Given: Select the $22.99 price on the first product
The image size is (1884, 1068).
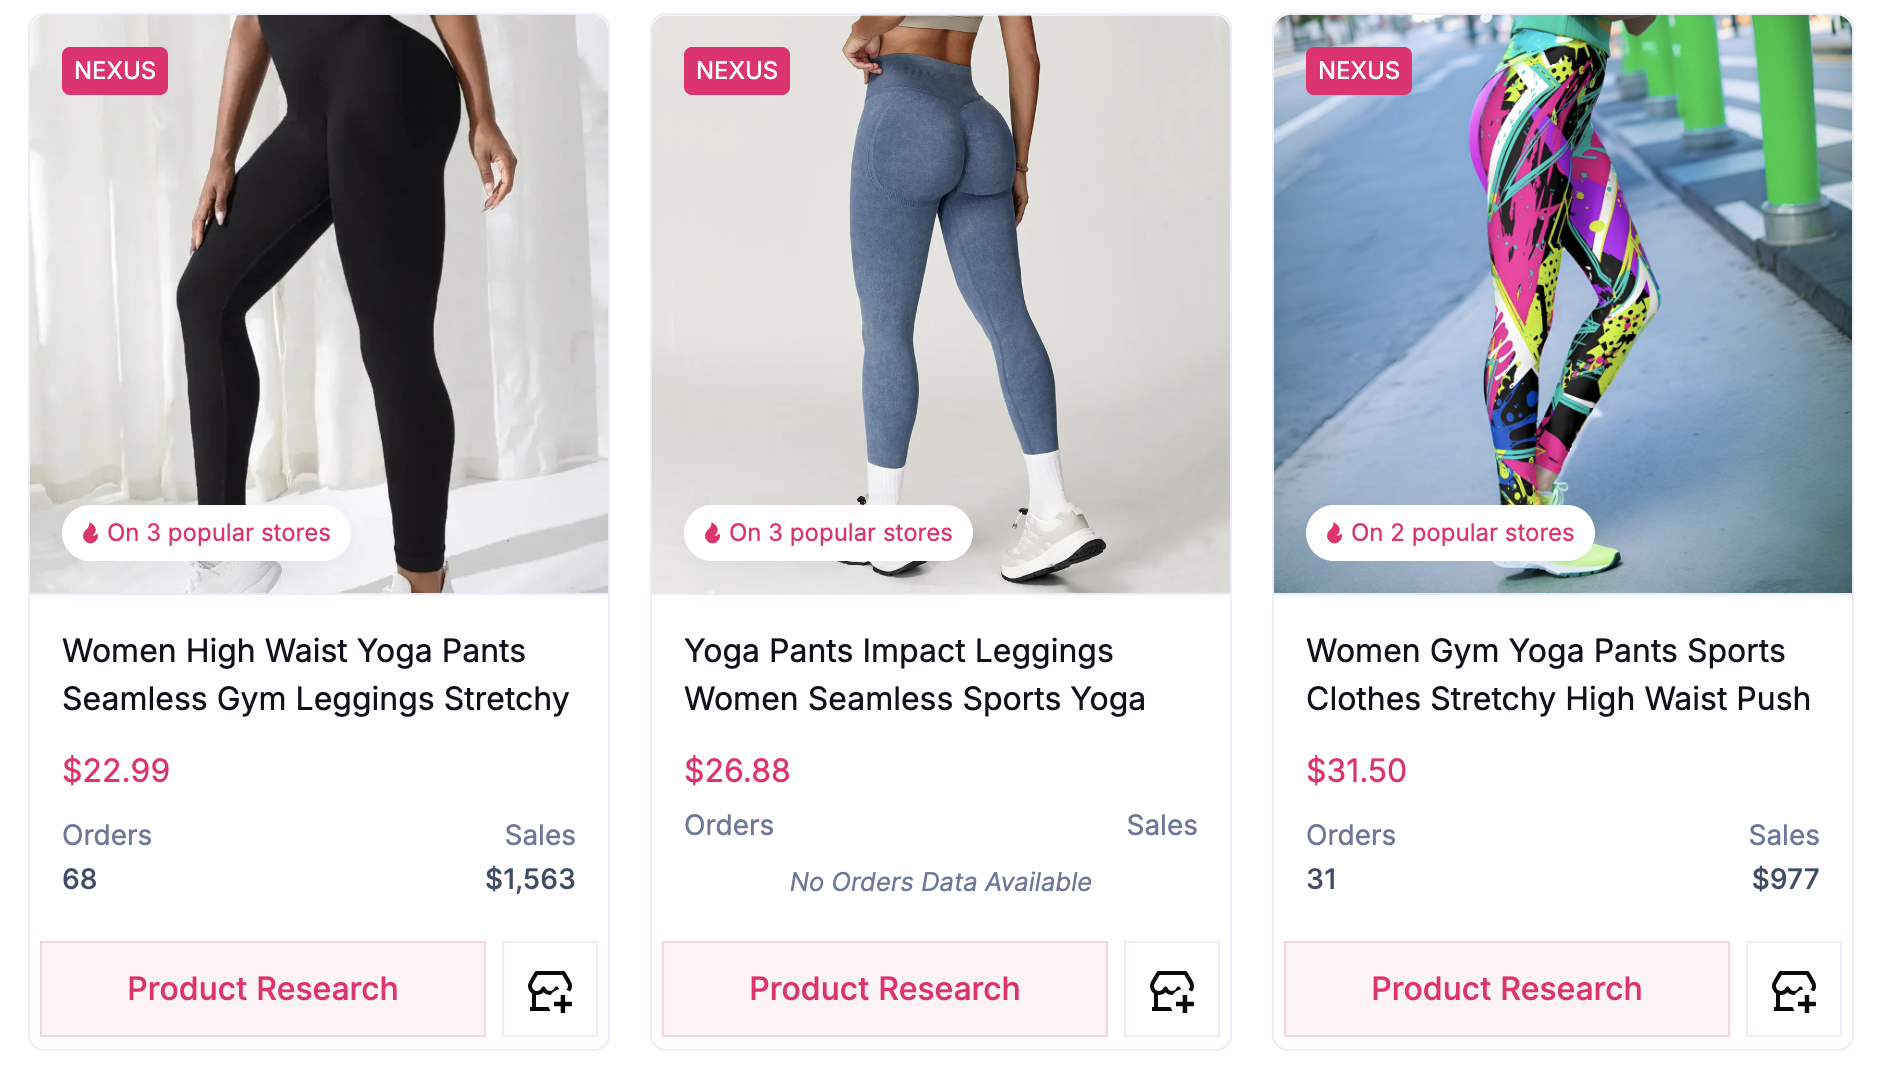Looking at the screenshot, I should (x=116, y=770).
